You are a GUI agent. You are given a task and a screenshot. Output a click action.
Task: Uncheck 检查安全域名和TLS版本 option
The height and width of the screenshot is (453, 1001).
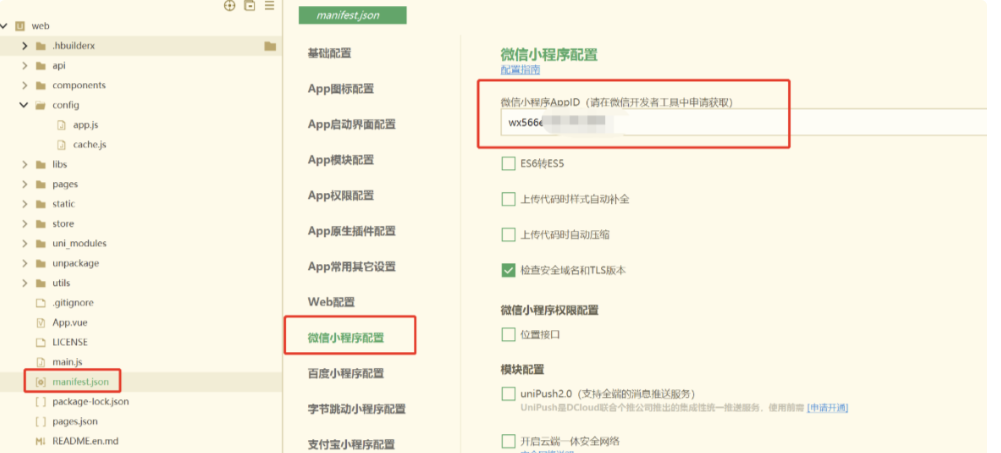coord(508,270)
